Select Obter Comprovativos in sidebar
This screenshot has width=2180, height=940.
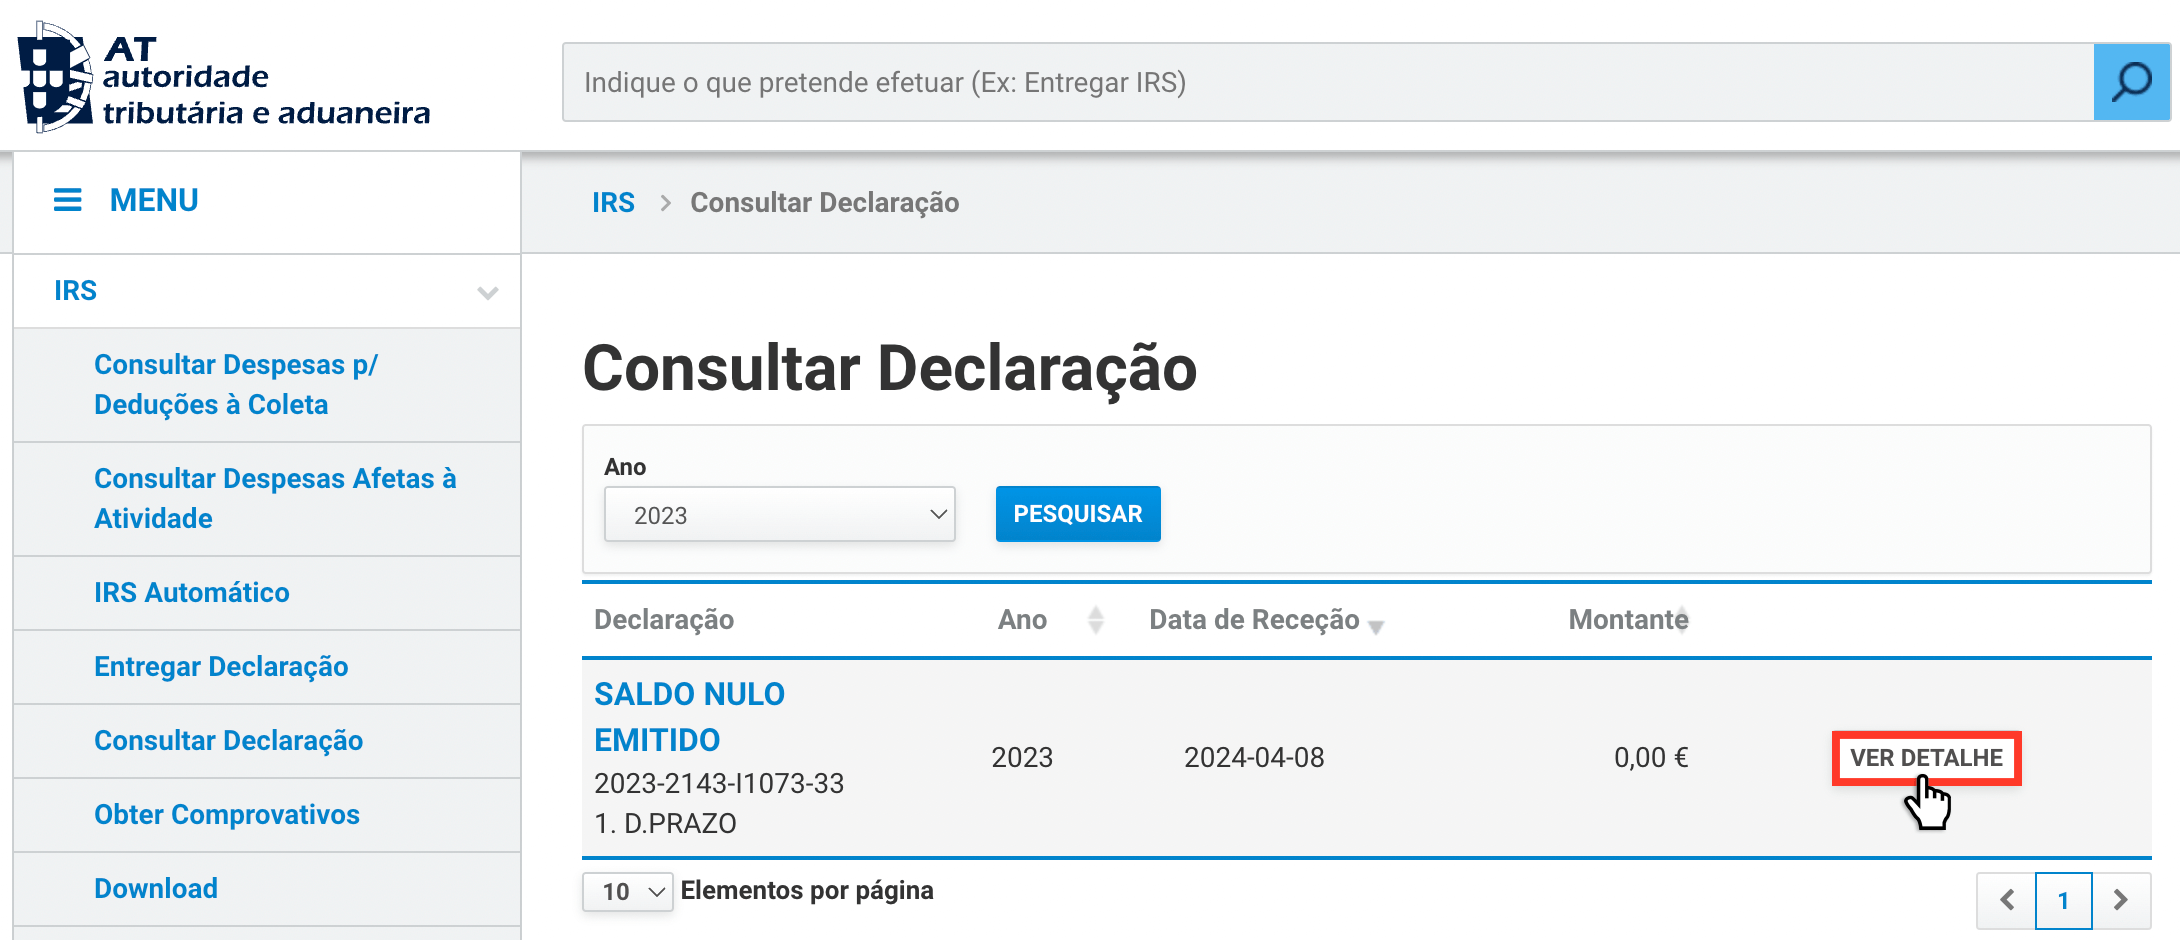tap(226, 815)
